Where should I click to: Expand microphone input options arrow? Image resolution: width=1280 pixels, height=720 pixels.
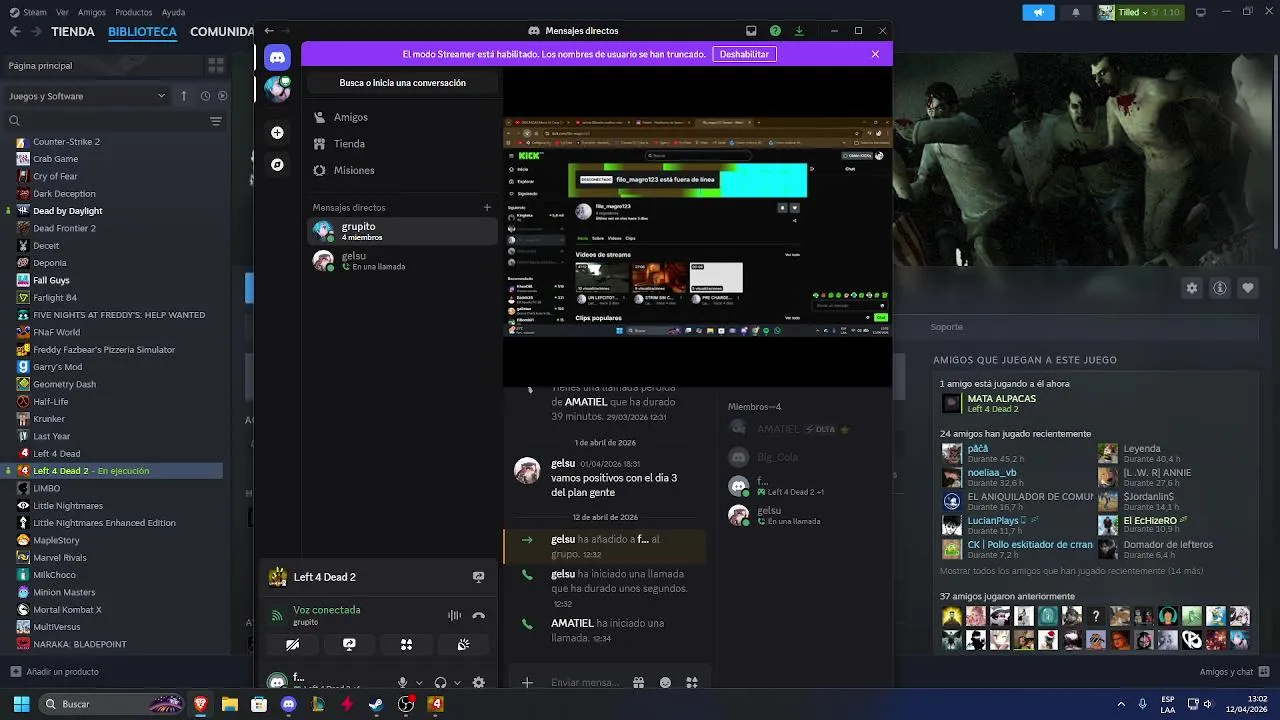point(419,683)
